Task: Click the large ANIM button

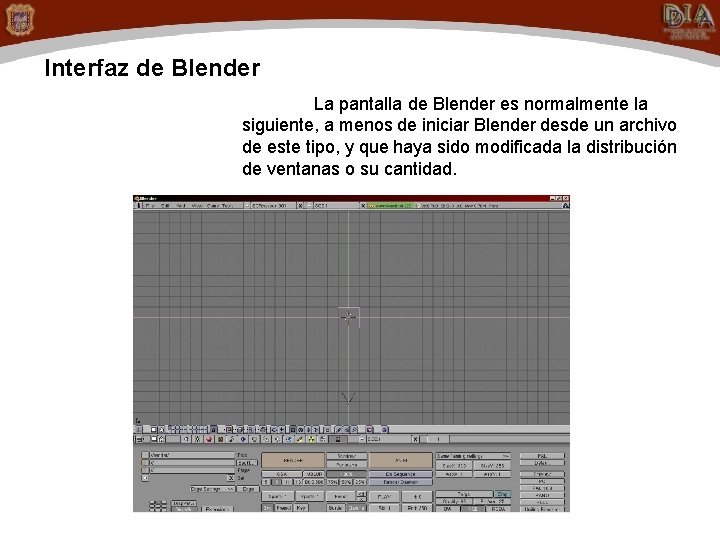Action: coord(400,460)
